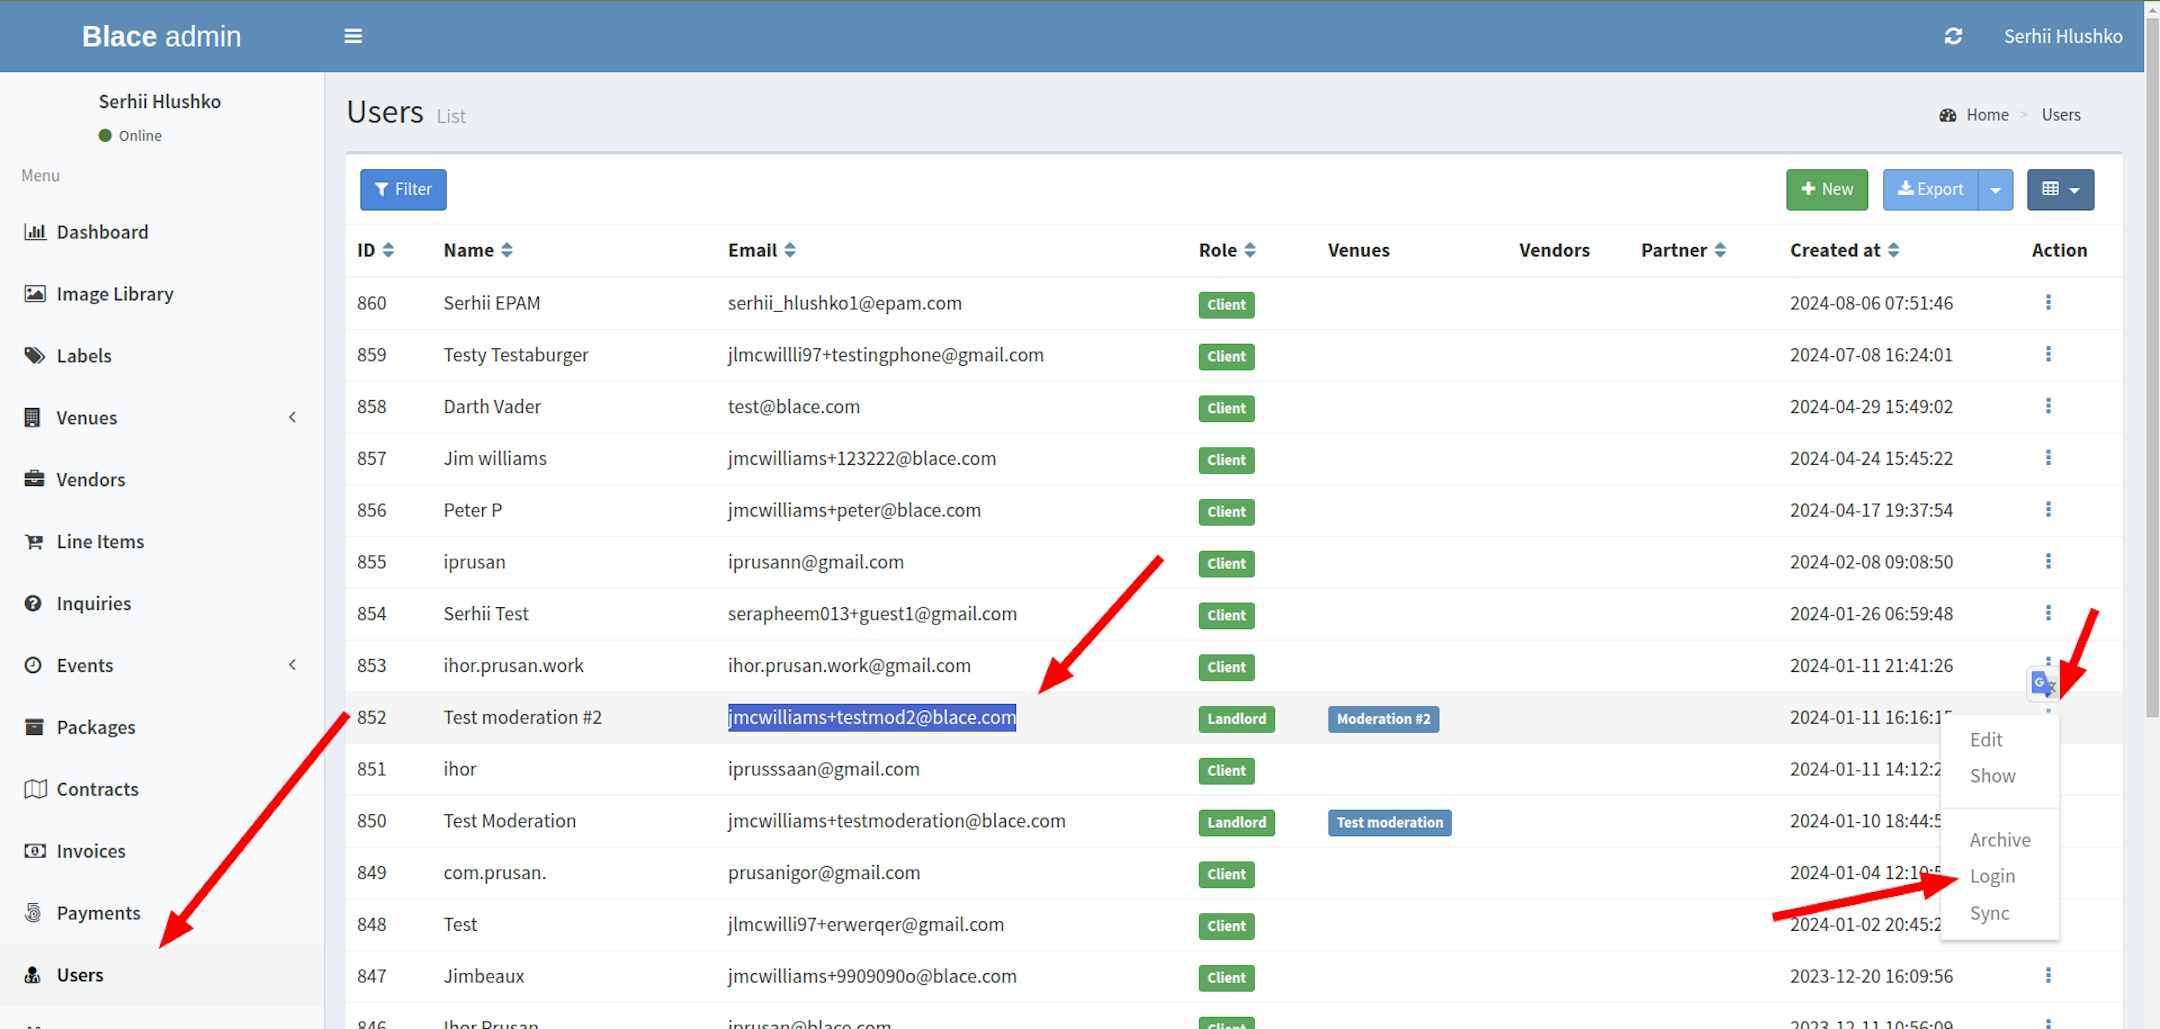The width and height of the screenshot is (2160, 1029).
Task: Click the refresh icon in top bar
Action: [1953, 36]
